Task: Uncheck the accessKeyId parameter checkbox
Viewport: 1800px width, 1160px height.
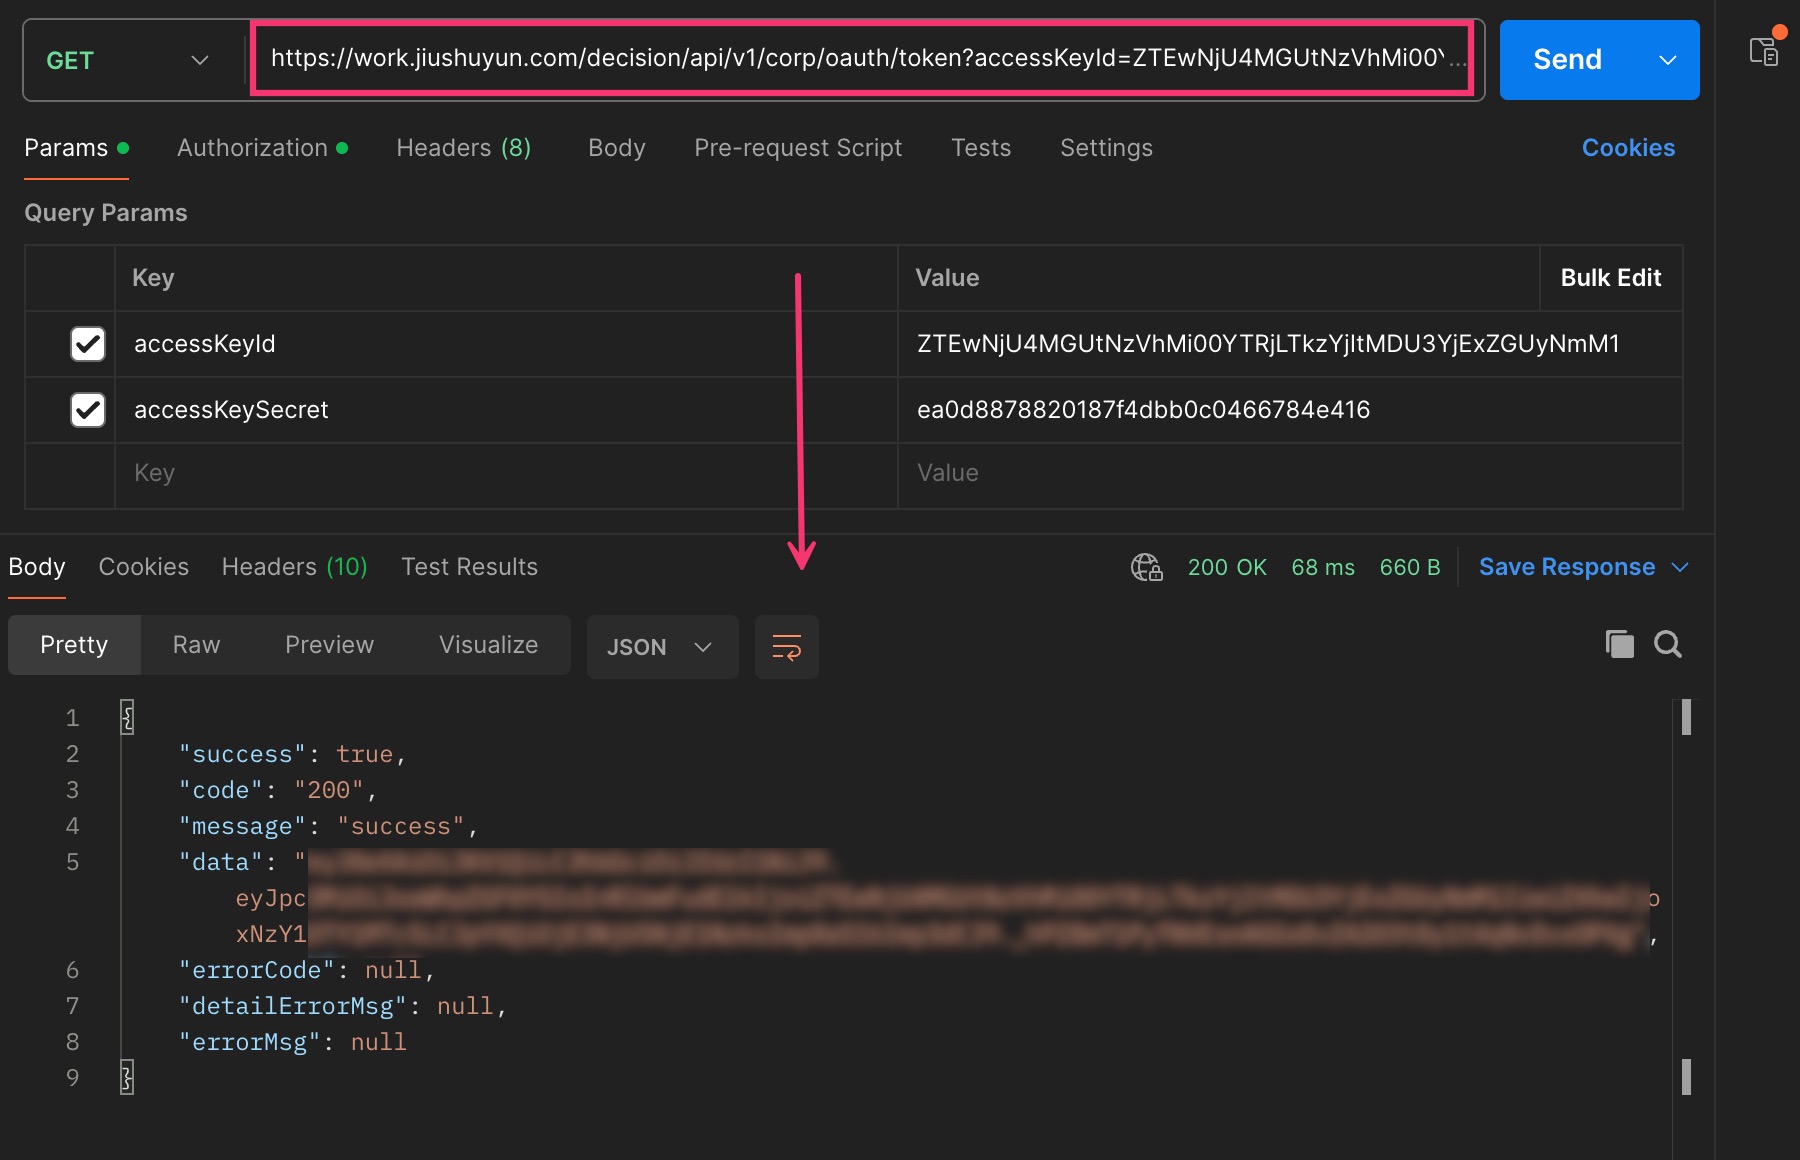Action: point(88,344)
